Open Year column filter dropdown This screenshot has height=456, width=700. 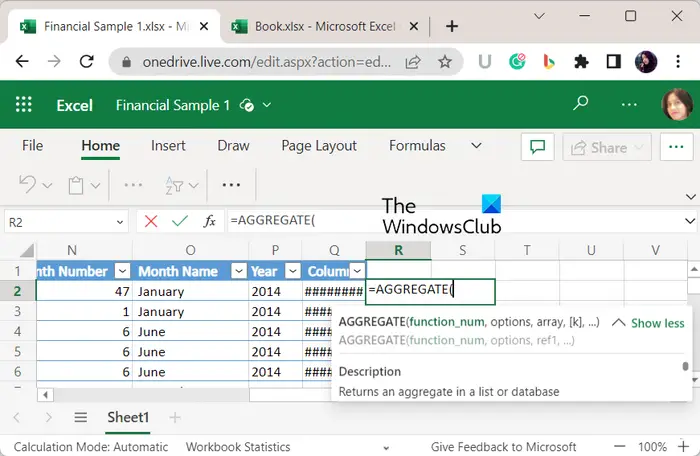tap(292, 271)
